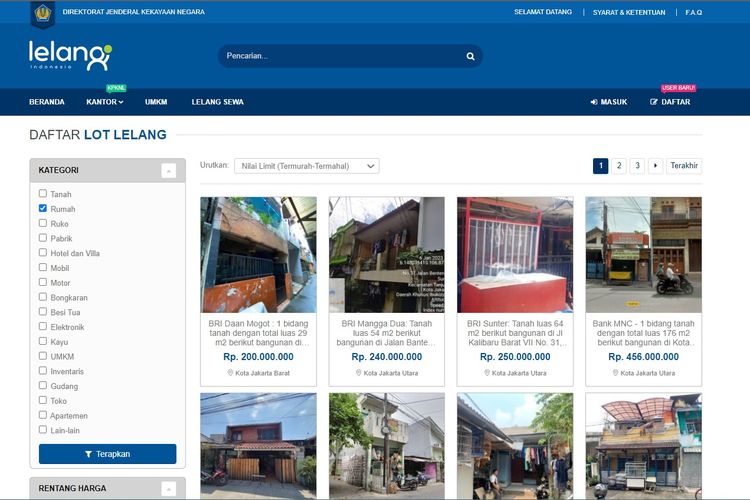The width and height of the screenshot is (750, 500).
Task: Collapse the RENTANG HARGA panel
Action: 168,489
